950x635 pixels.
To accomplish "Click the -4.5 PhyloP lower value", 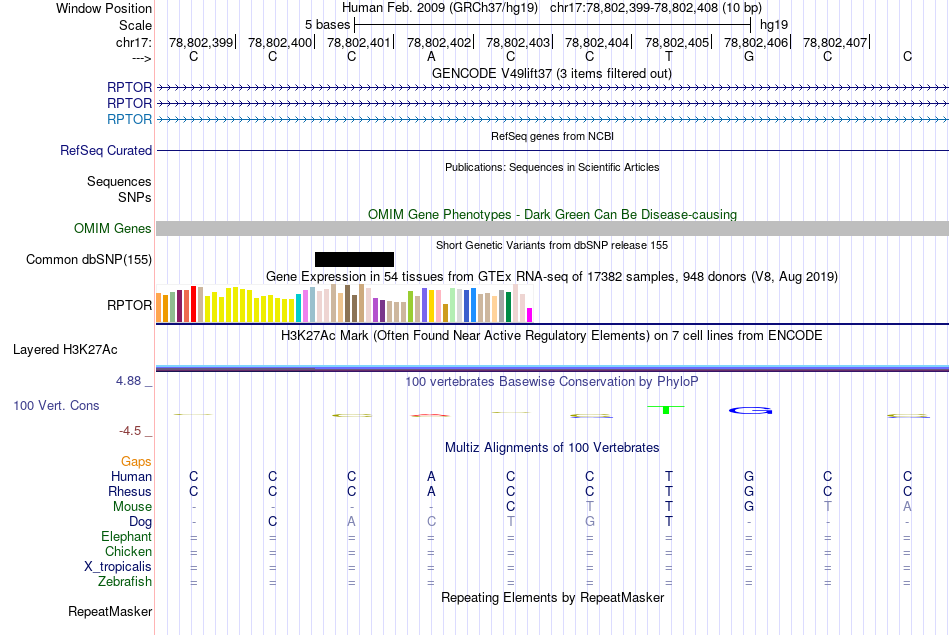I will pyautogui.click(x=130, y=431).
